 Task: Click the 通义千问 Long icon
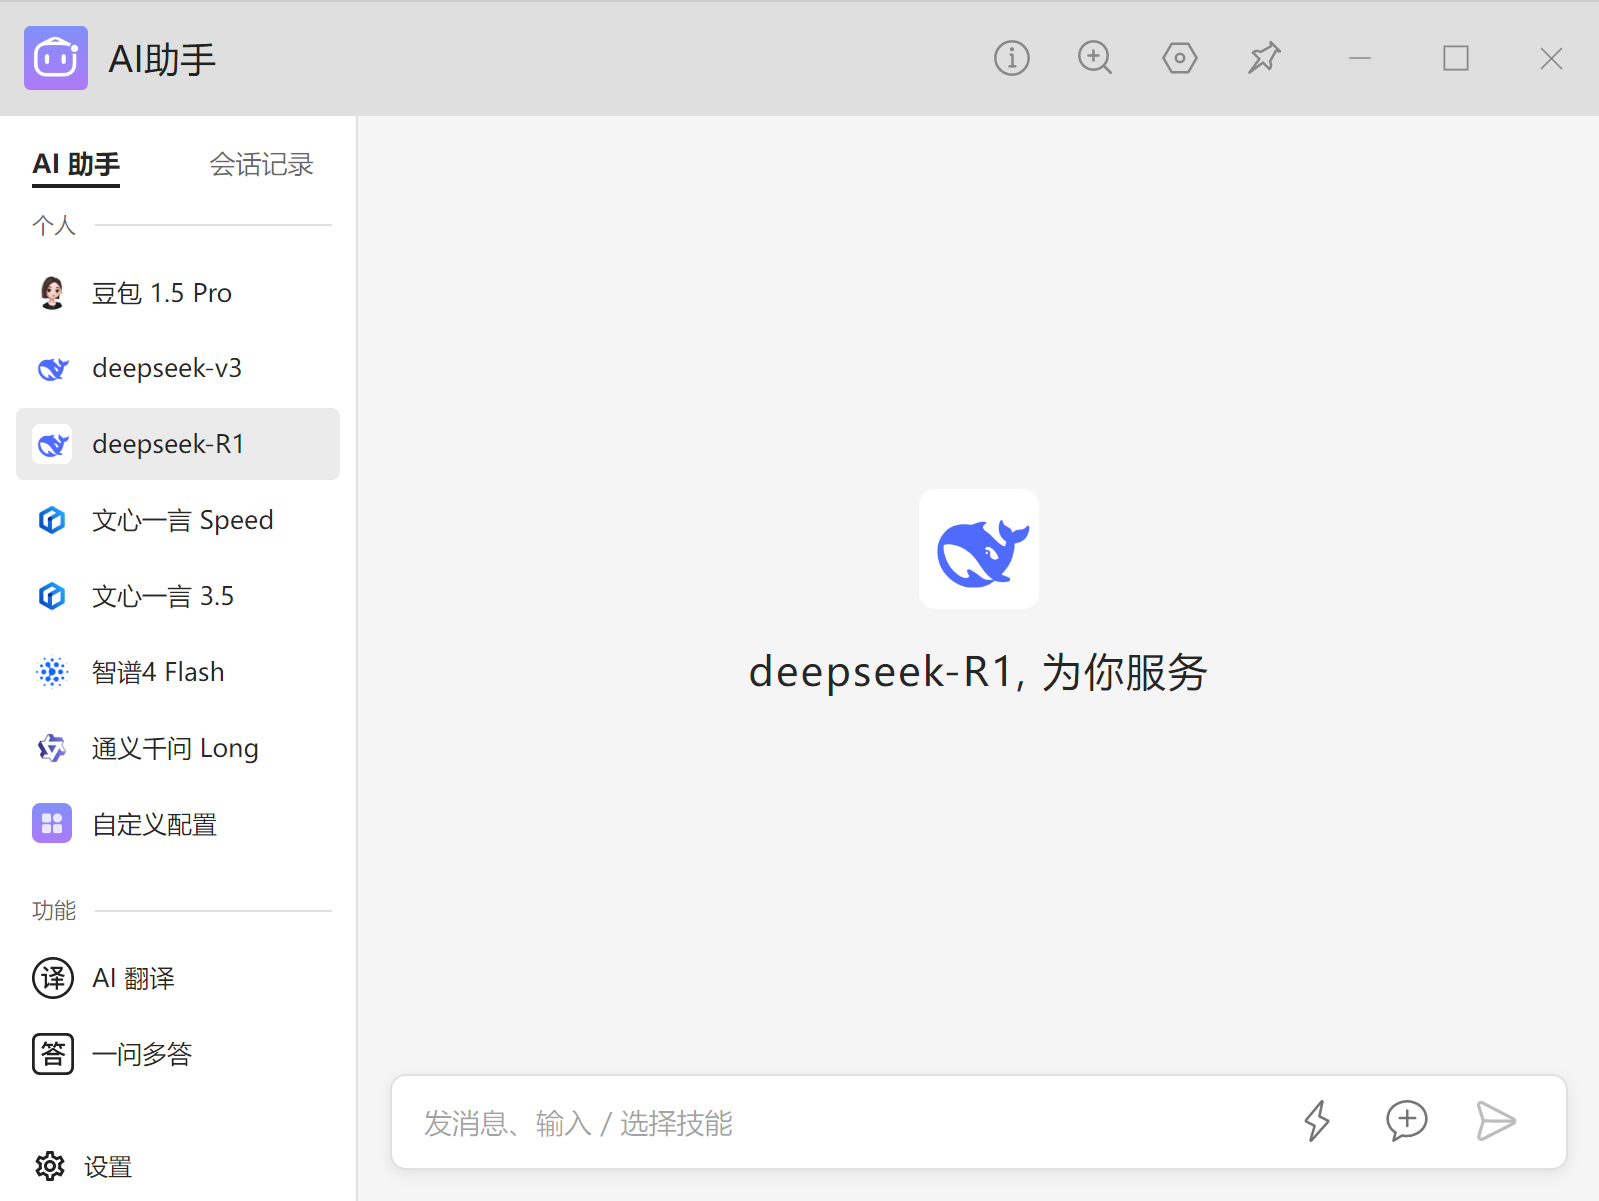(52, 748)
